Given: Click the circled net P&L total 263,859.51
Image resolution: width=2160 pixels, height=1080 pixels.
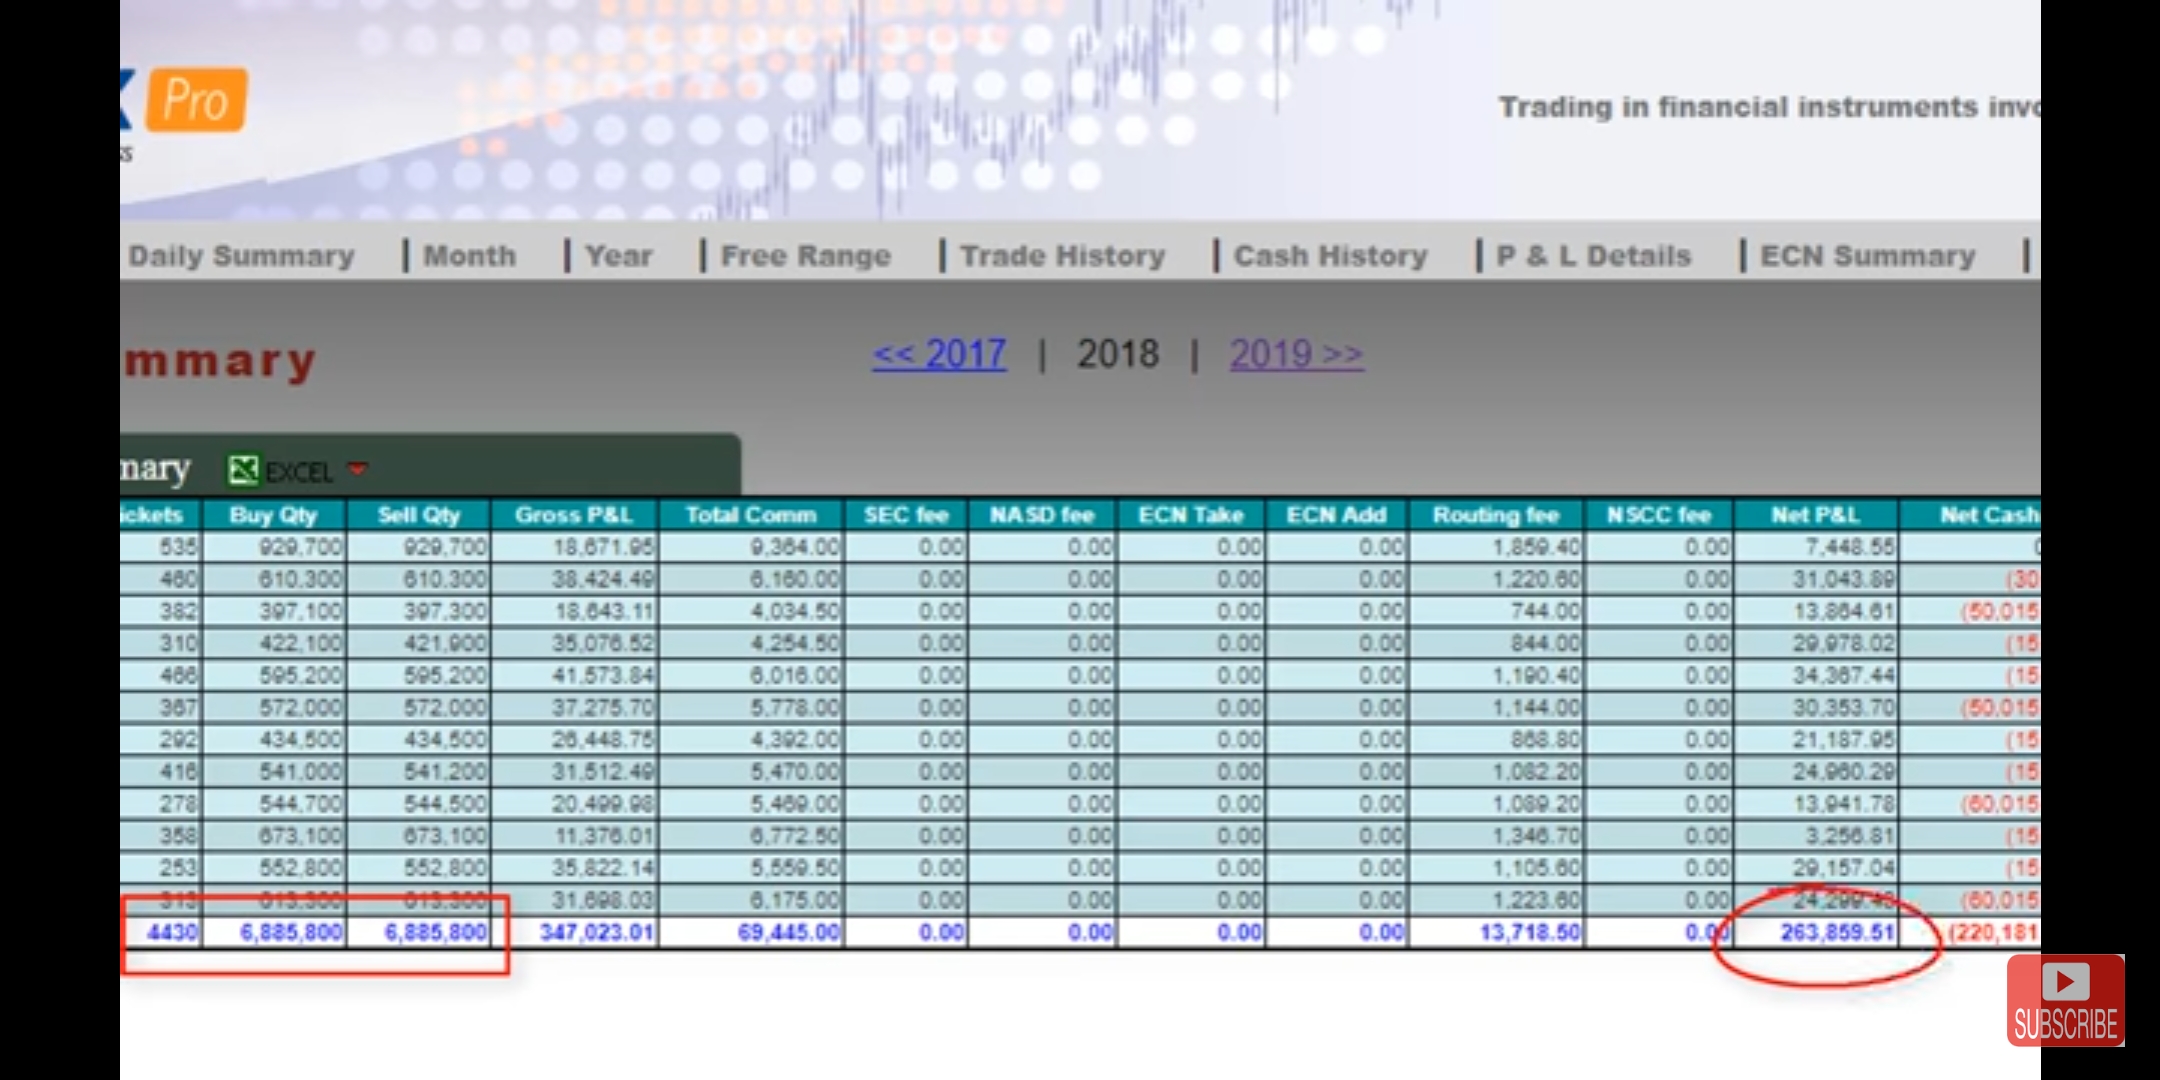Looking at the screenshot, I should 1837,933.
